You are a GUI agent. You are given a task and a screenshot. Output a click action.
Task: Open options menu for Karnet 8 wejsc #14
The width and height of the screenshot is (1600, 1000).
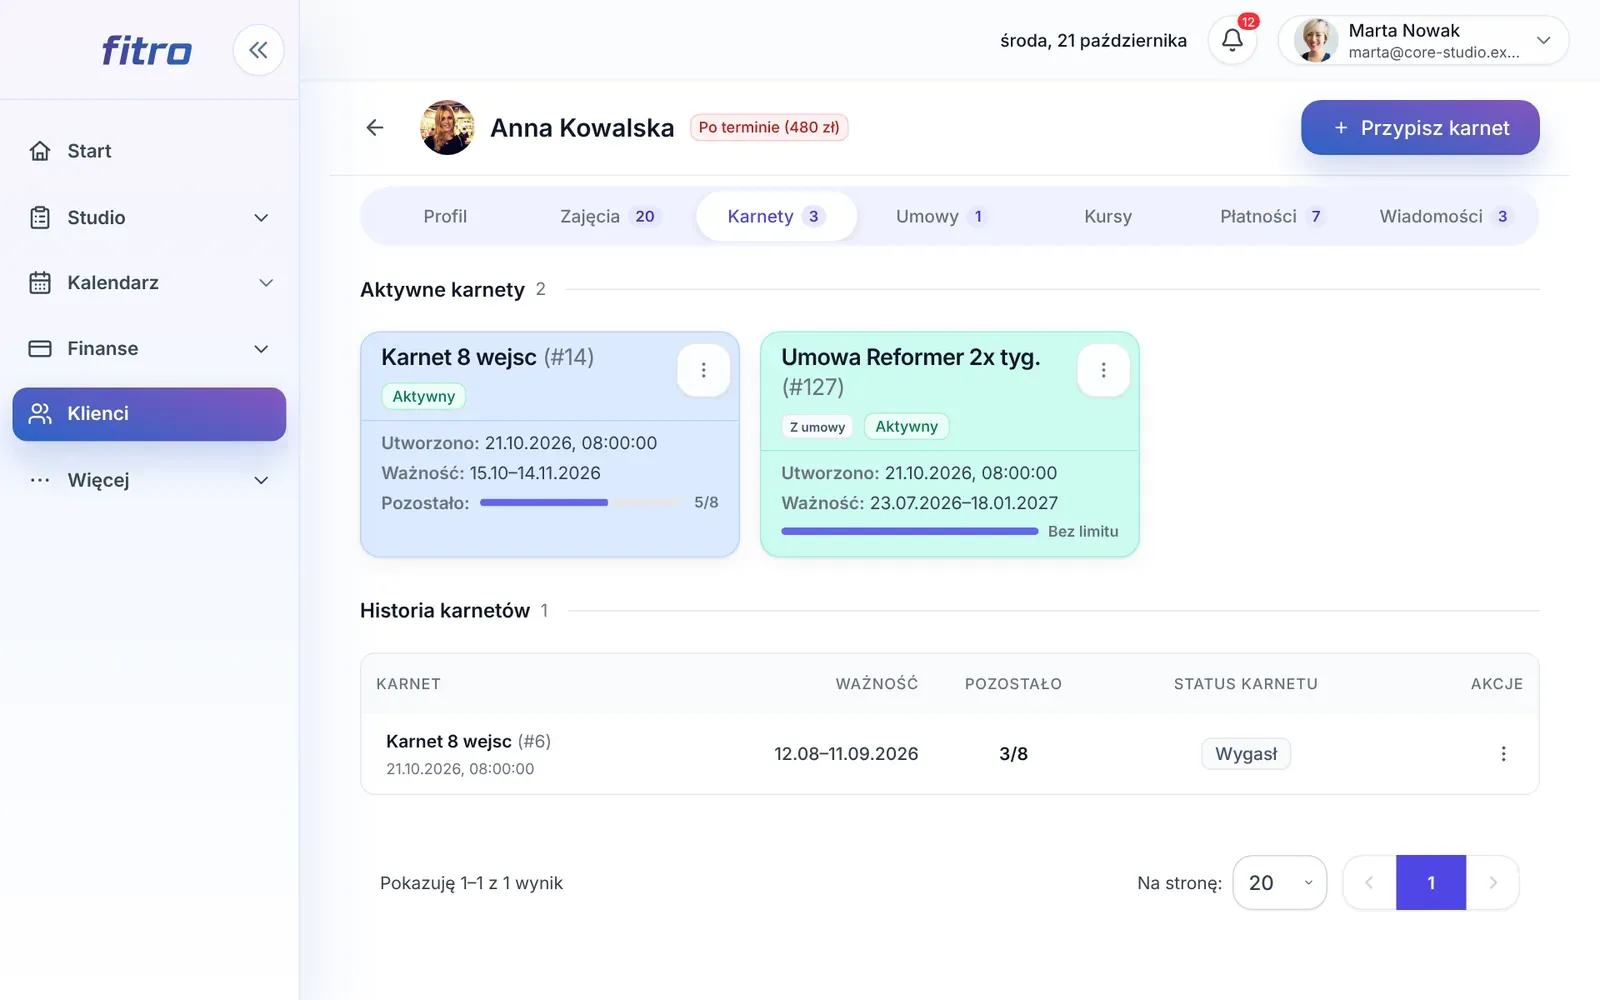(x=703, y=370)
